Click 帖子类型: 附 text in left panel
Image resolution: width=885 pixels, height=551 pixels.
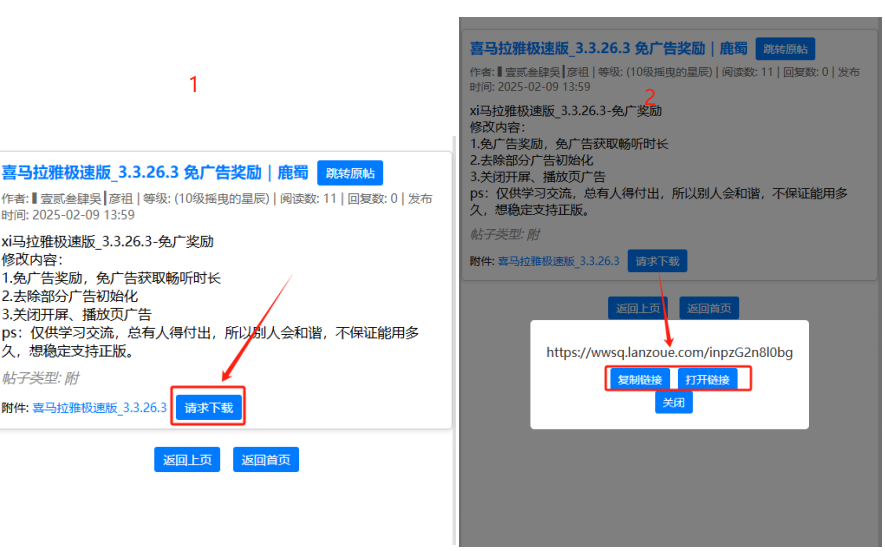pyautogui.click(x=40, y=378)
